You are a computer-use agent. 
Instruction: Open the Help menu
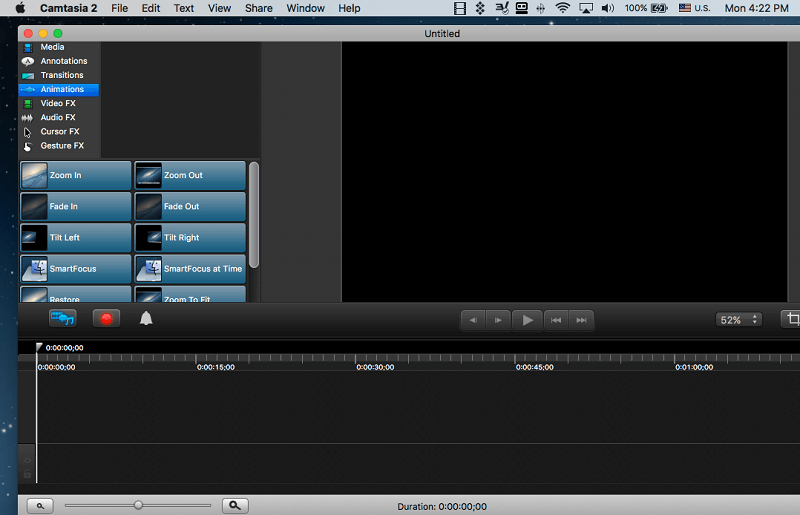tap(349, 8)
